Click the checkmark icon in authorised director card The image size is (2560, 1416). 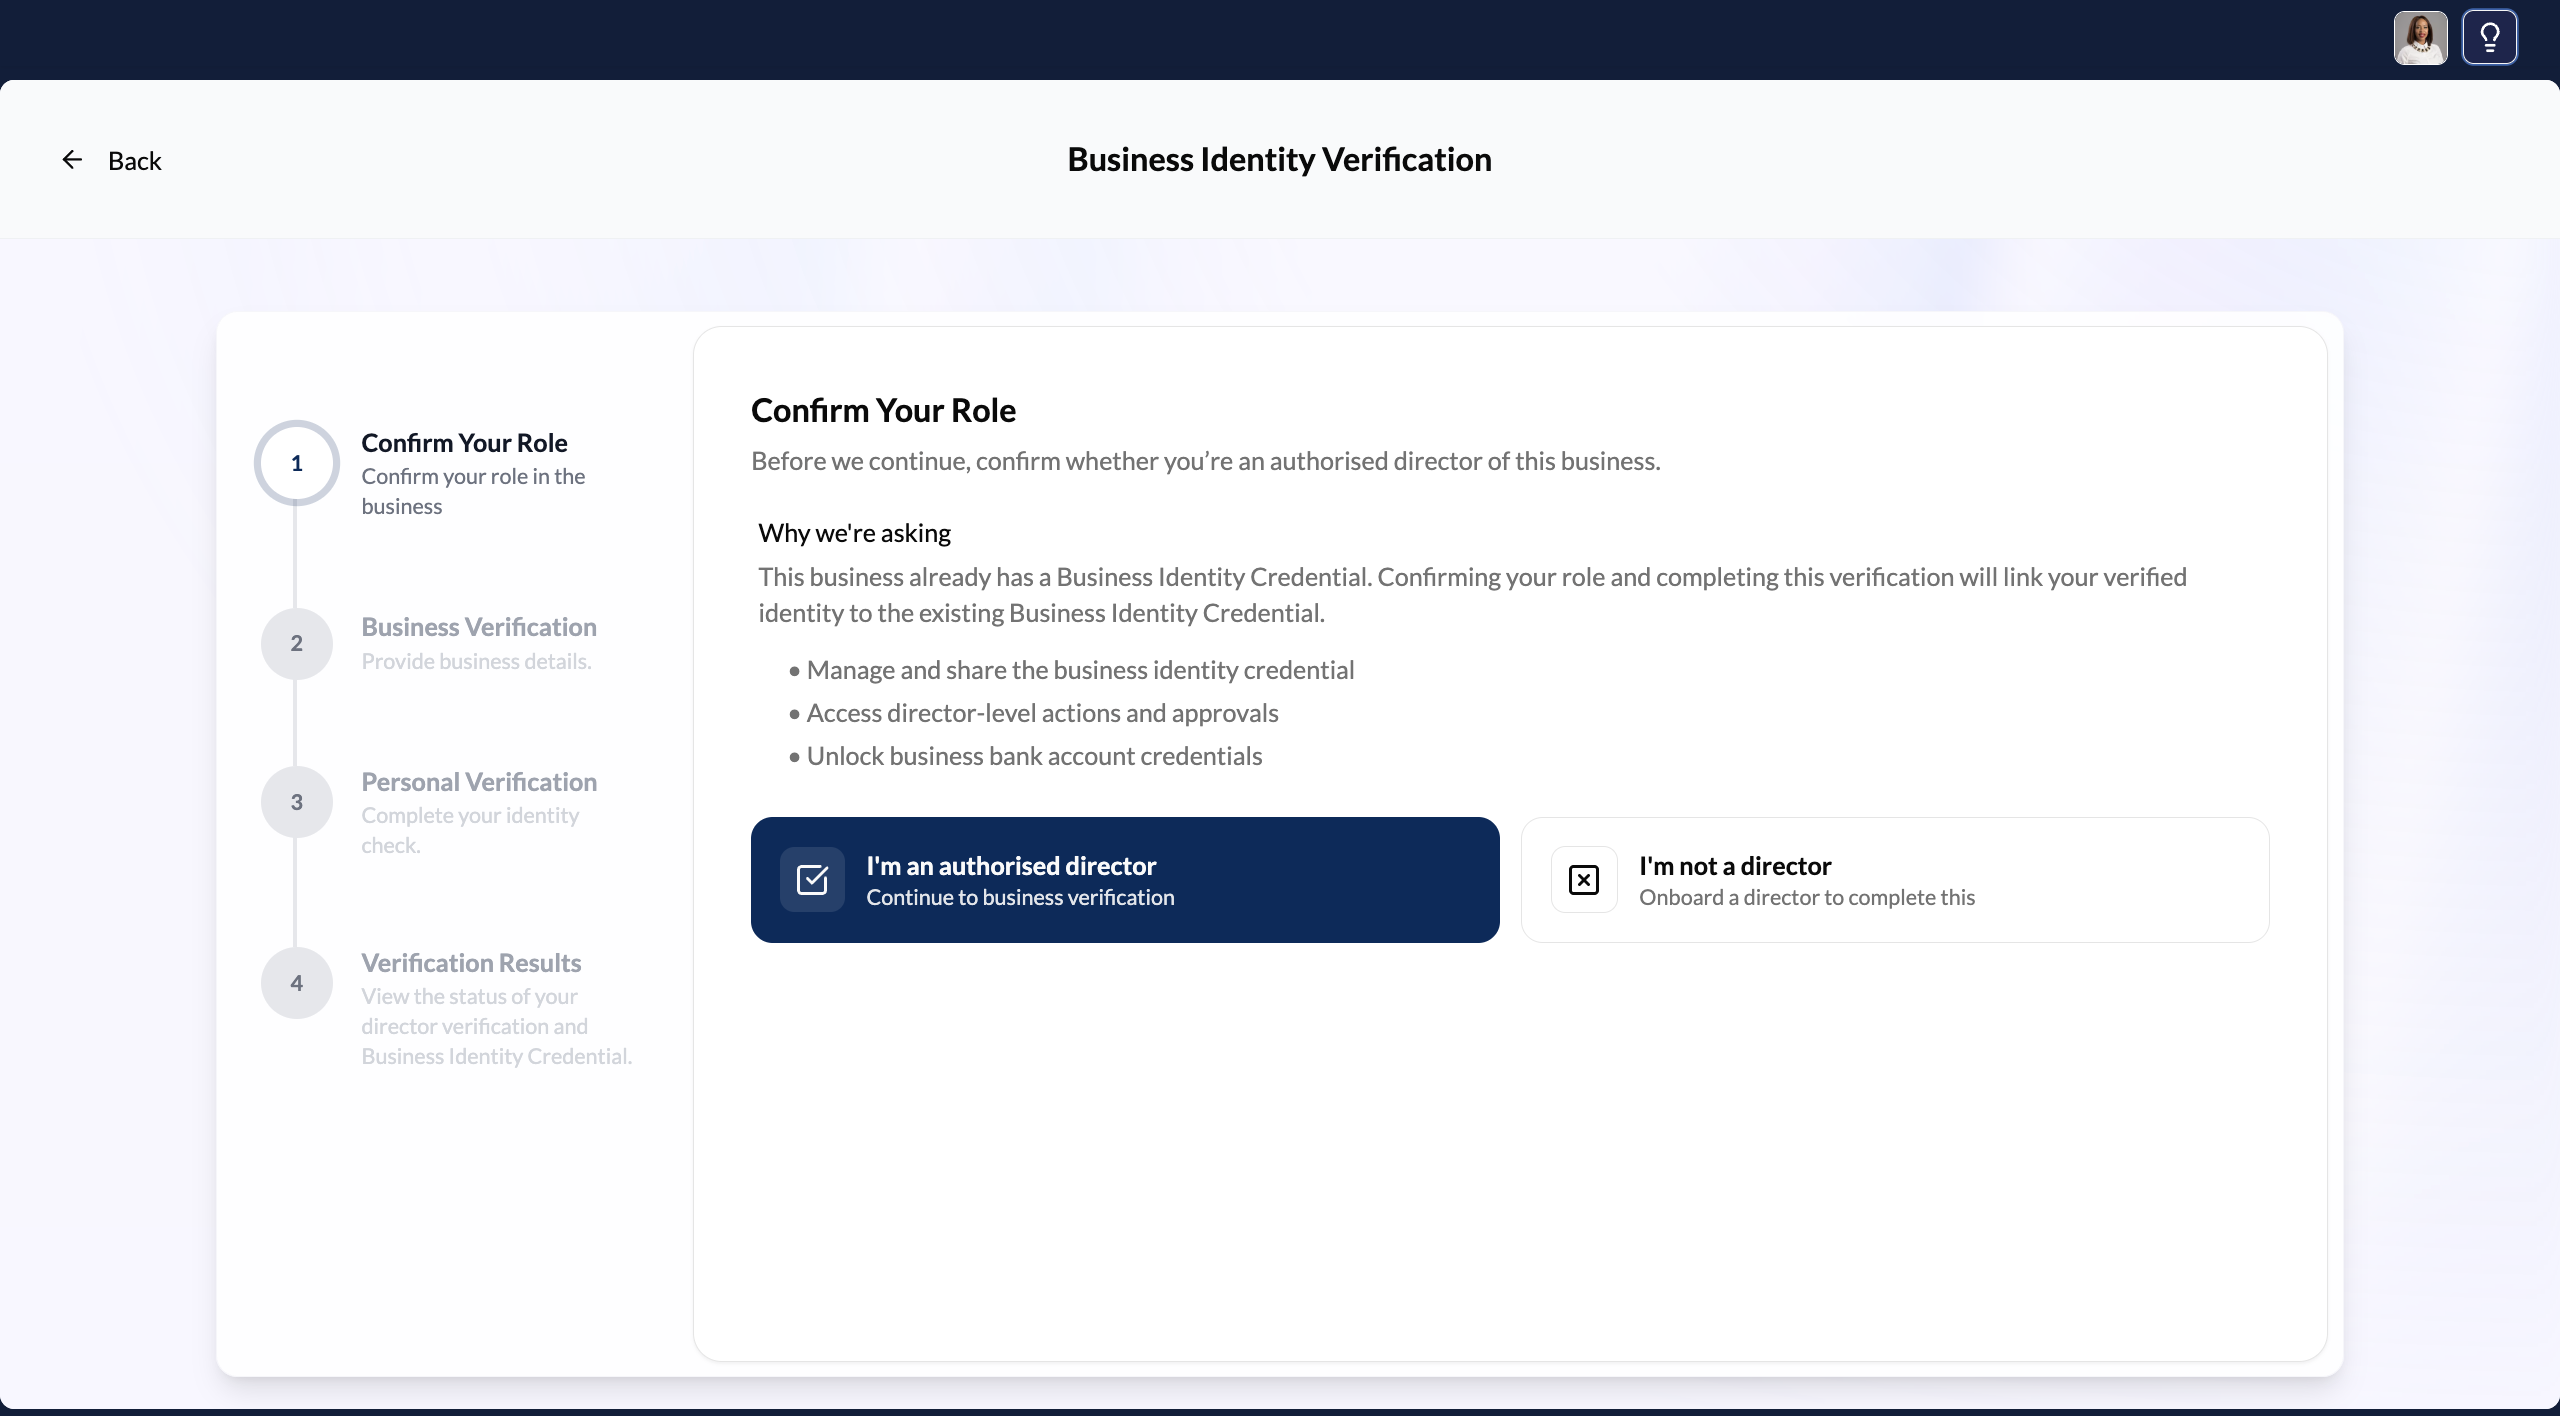811,879
